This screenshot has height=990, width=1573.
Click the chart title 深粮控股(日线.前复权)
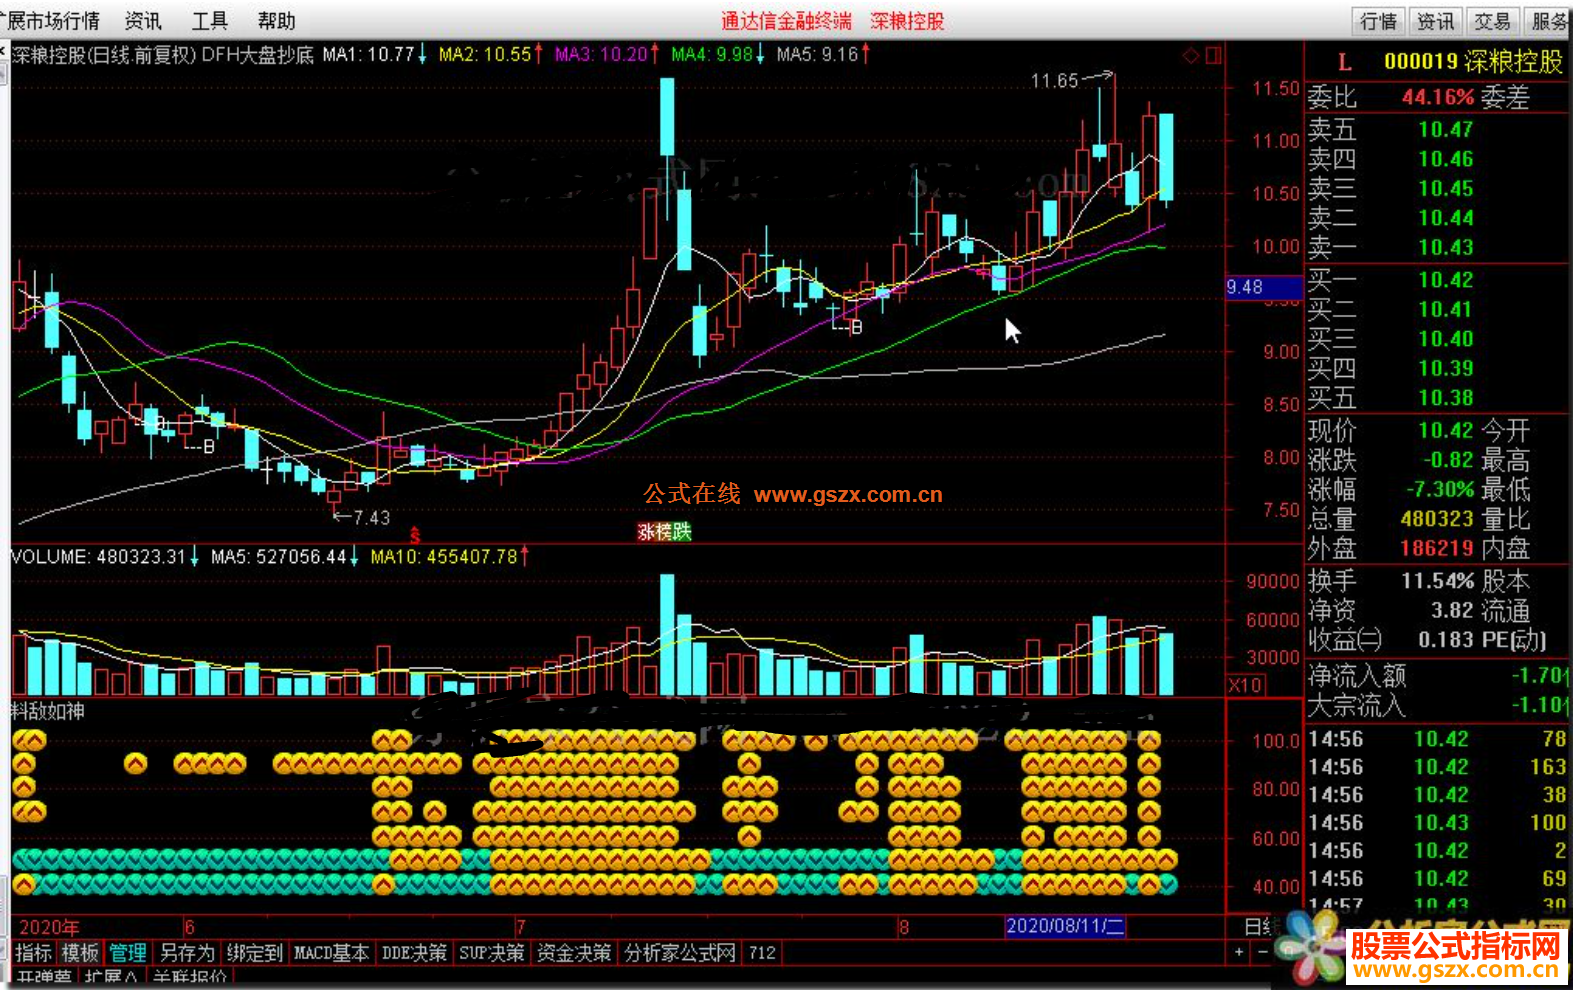[x=104, y=55]
